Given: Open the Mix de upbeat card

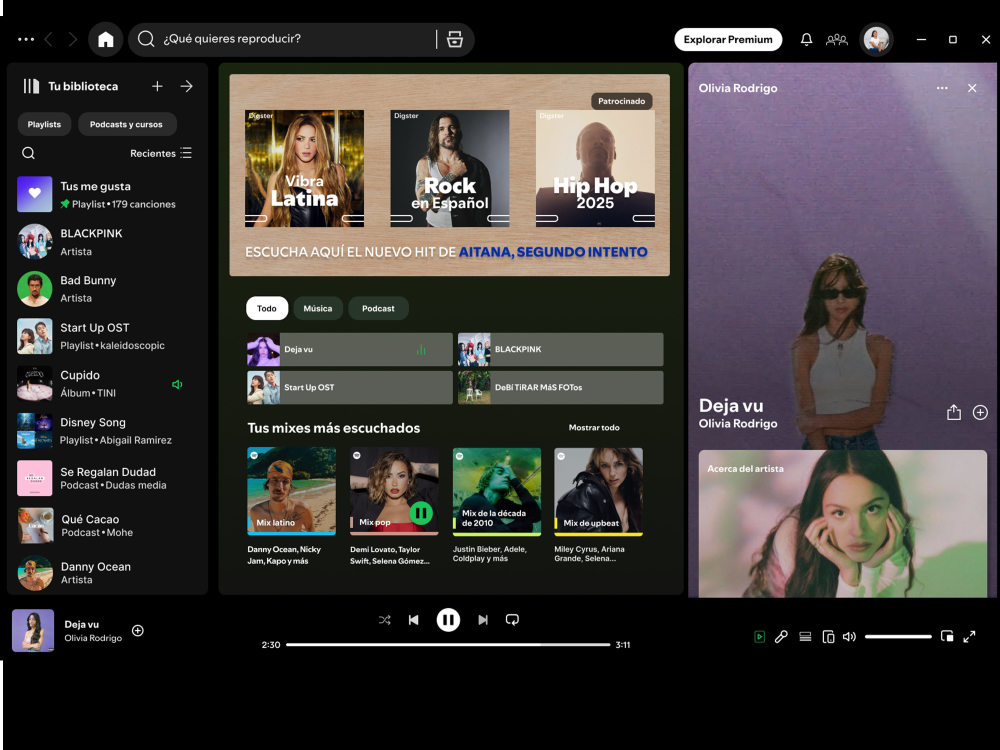Looking at the screenshot, I should click(x=599, y=506).
